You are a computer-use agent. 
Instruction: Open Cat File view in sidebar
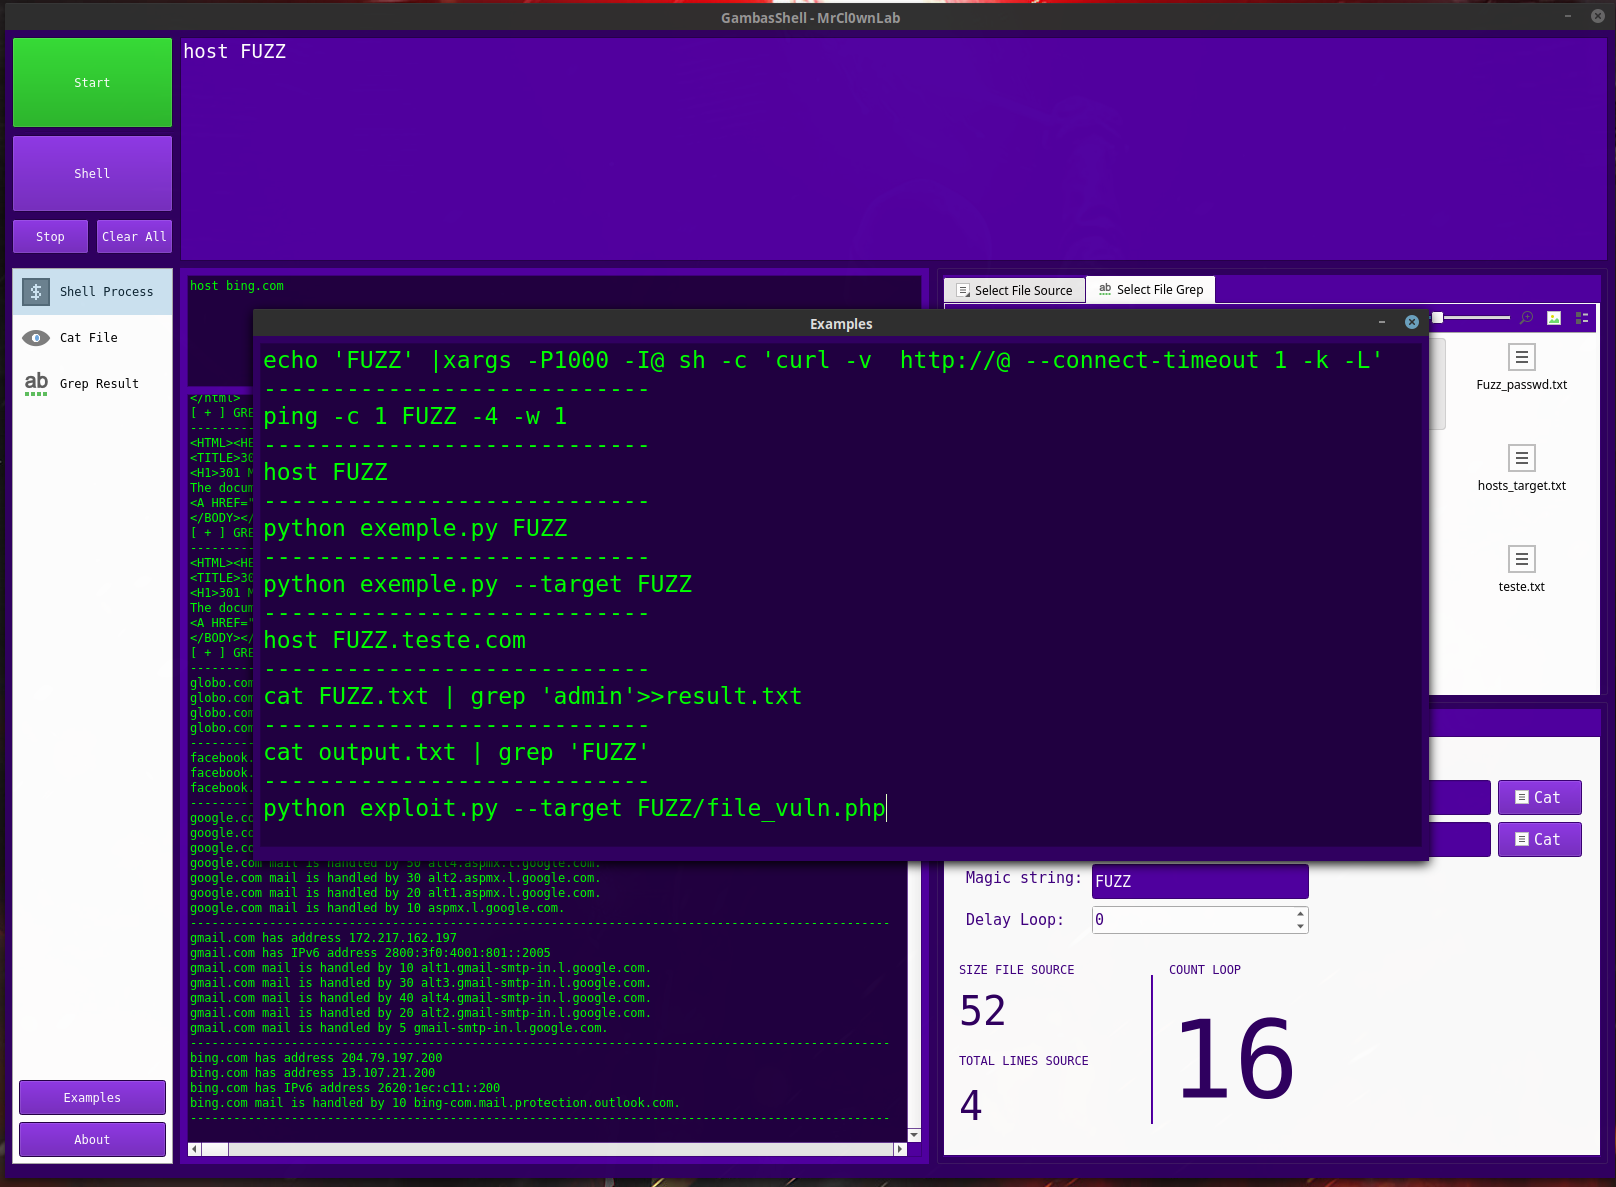92,338
